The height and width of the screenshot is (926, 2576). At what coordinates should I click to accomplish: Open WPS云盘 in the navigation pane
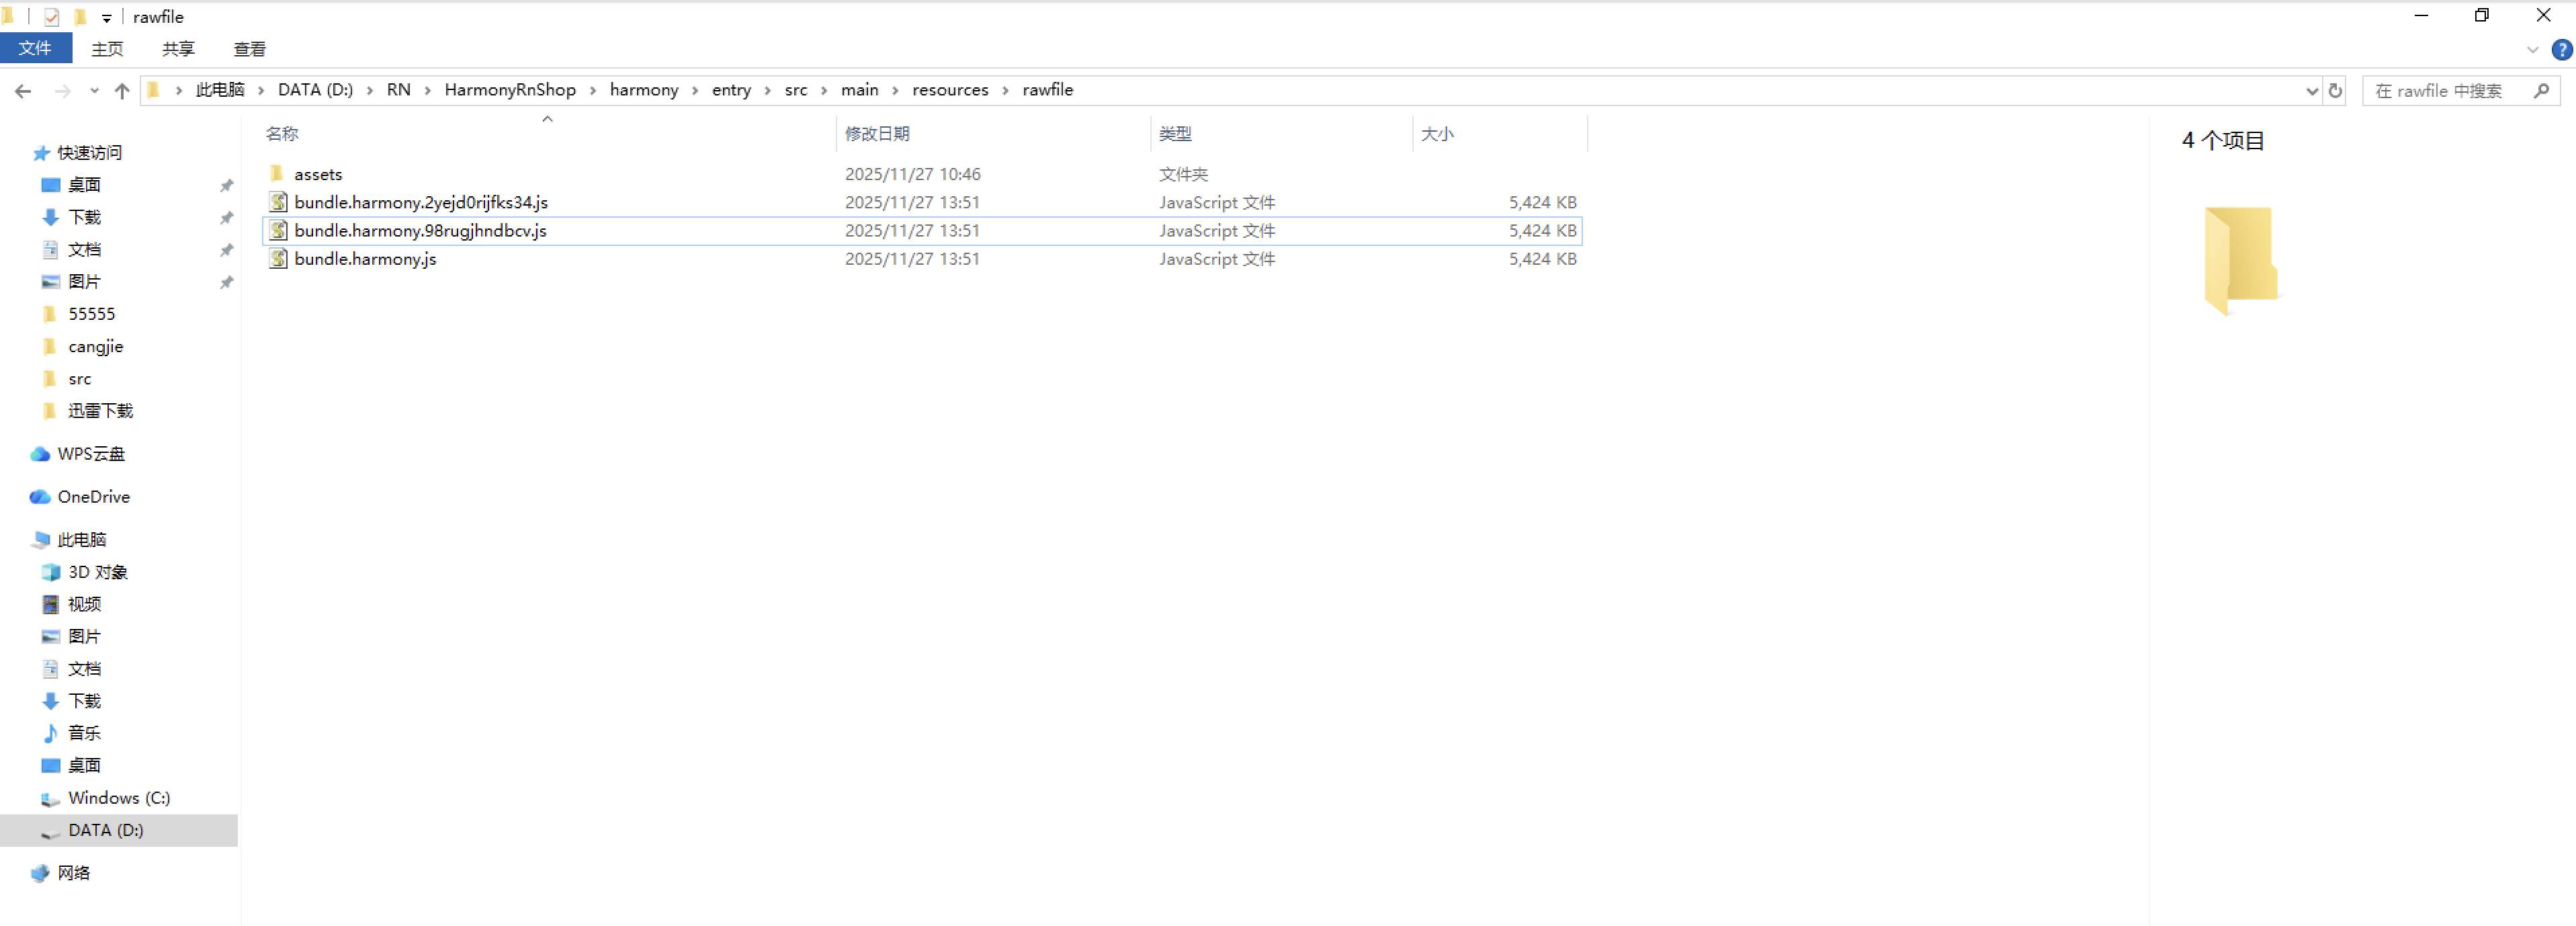(x=90, y=454)
